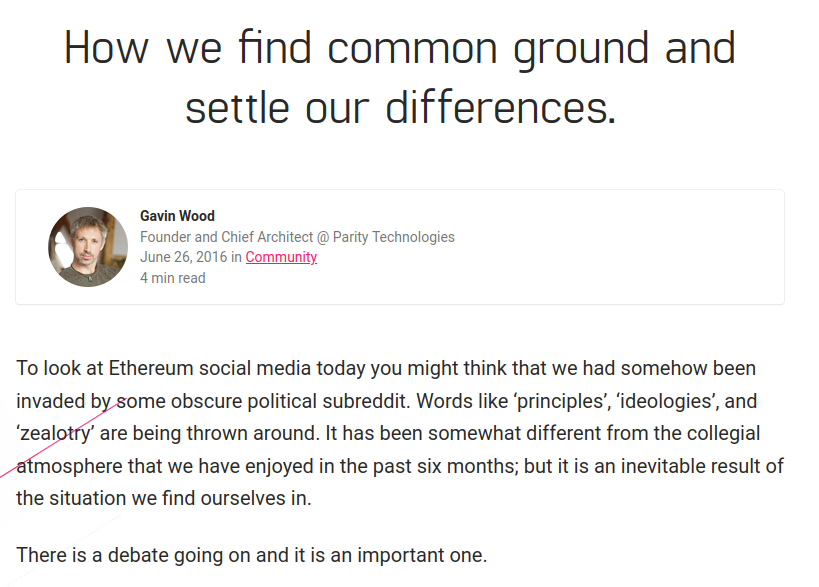Click the 'settle our differences.' headline line
Screen dimensions: 819x587
(x=400, y=107)
